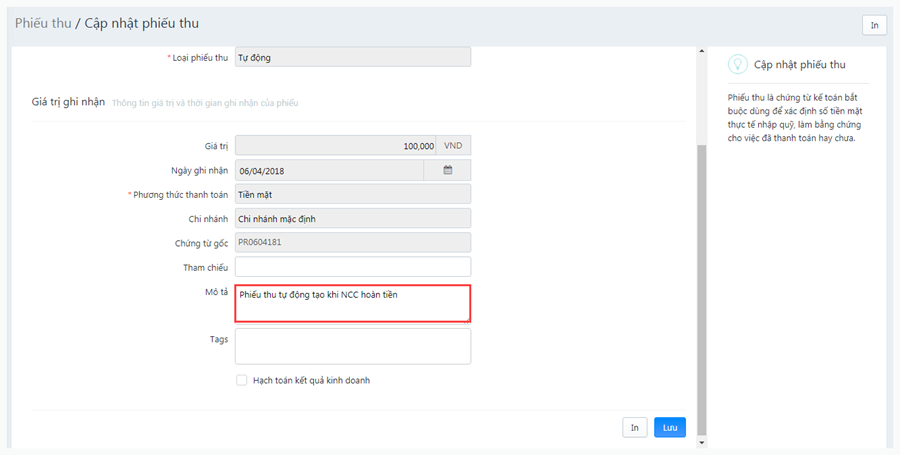Click the Lưu save button
Image resolution: width=900 pixels, height=455 pixels.
[670, 427]
